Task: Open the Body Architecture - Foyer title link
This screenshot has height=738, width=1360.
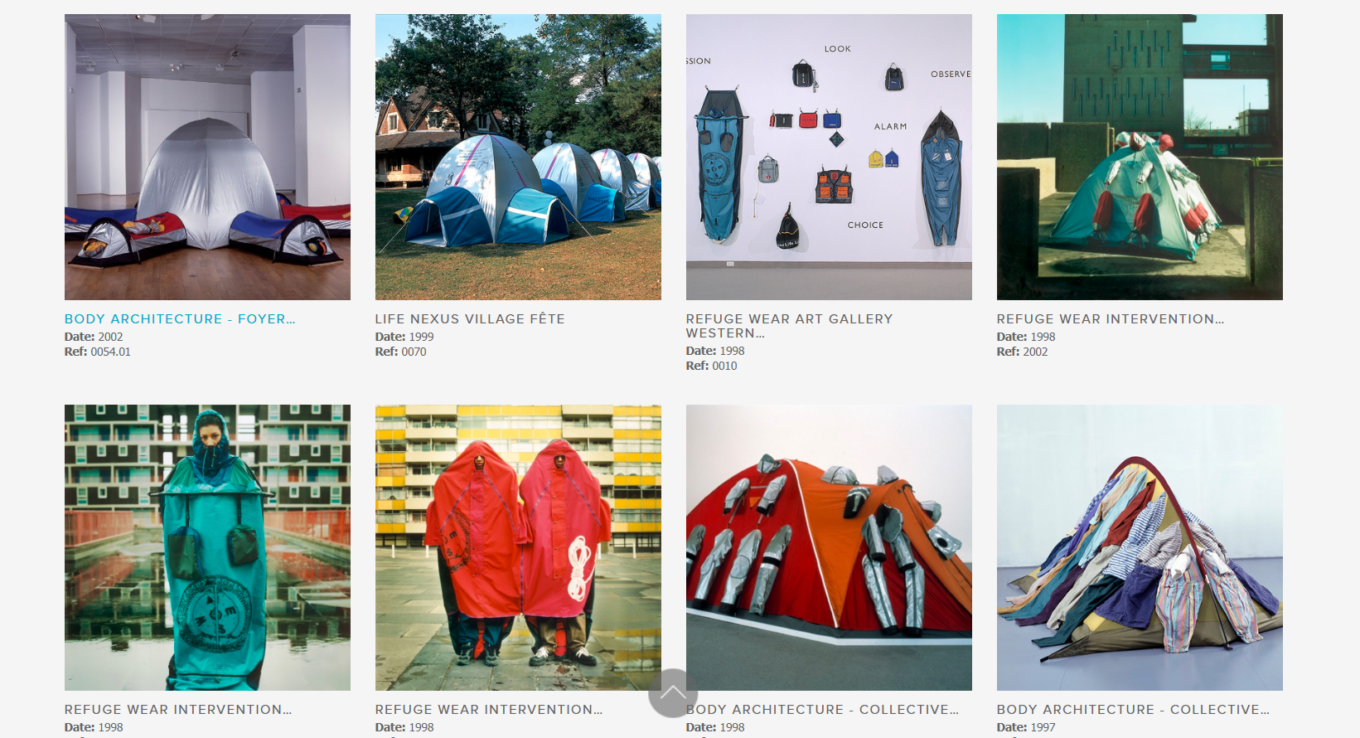Action: point(180,319)
